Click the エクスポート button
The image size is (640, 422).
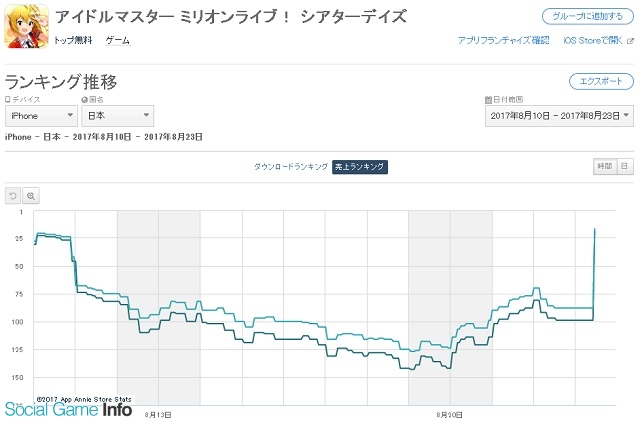tap(601, 81)
